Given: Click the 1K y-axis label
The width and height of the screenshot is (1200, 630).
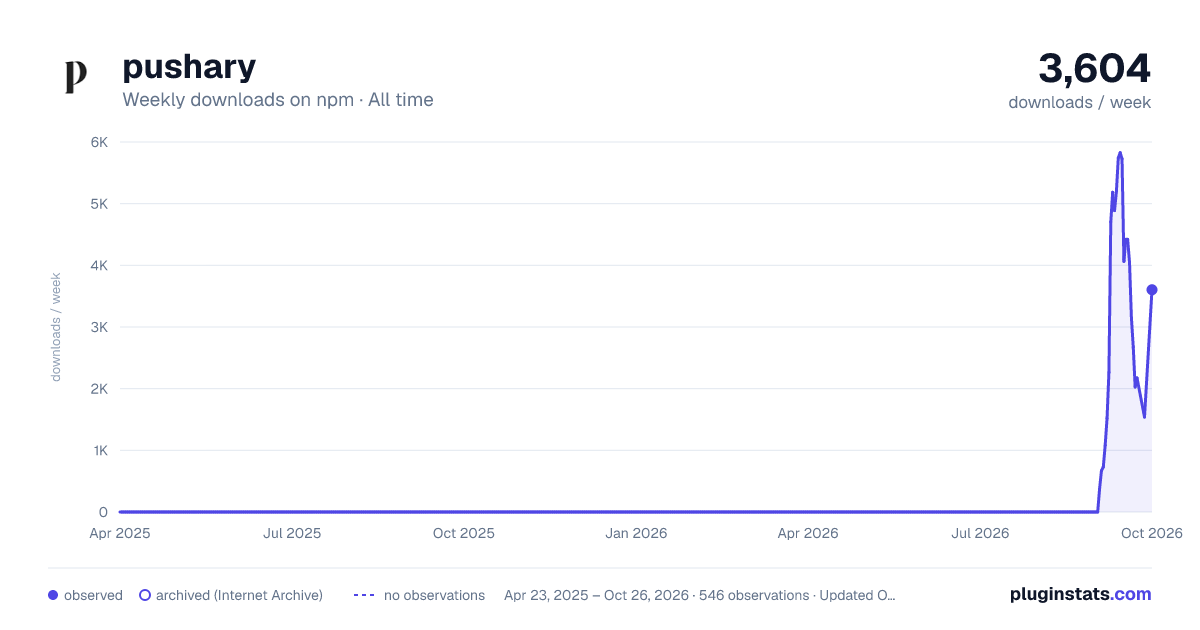Looking at the screenshot, I should coord(99,451).
